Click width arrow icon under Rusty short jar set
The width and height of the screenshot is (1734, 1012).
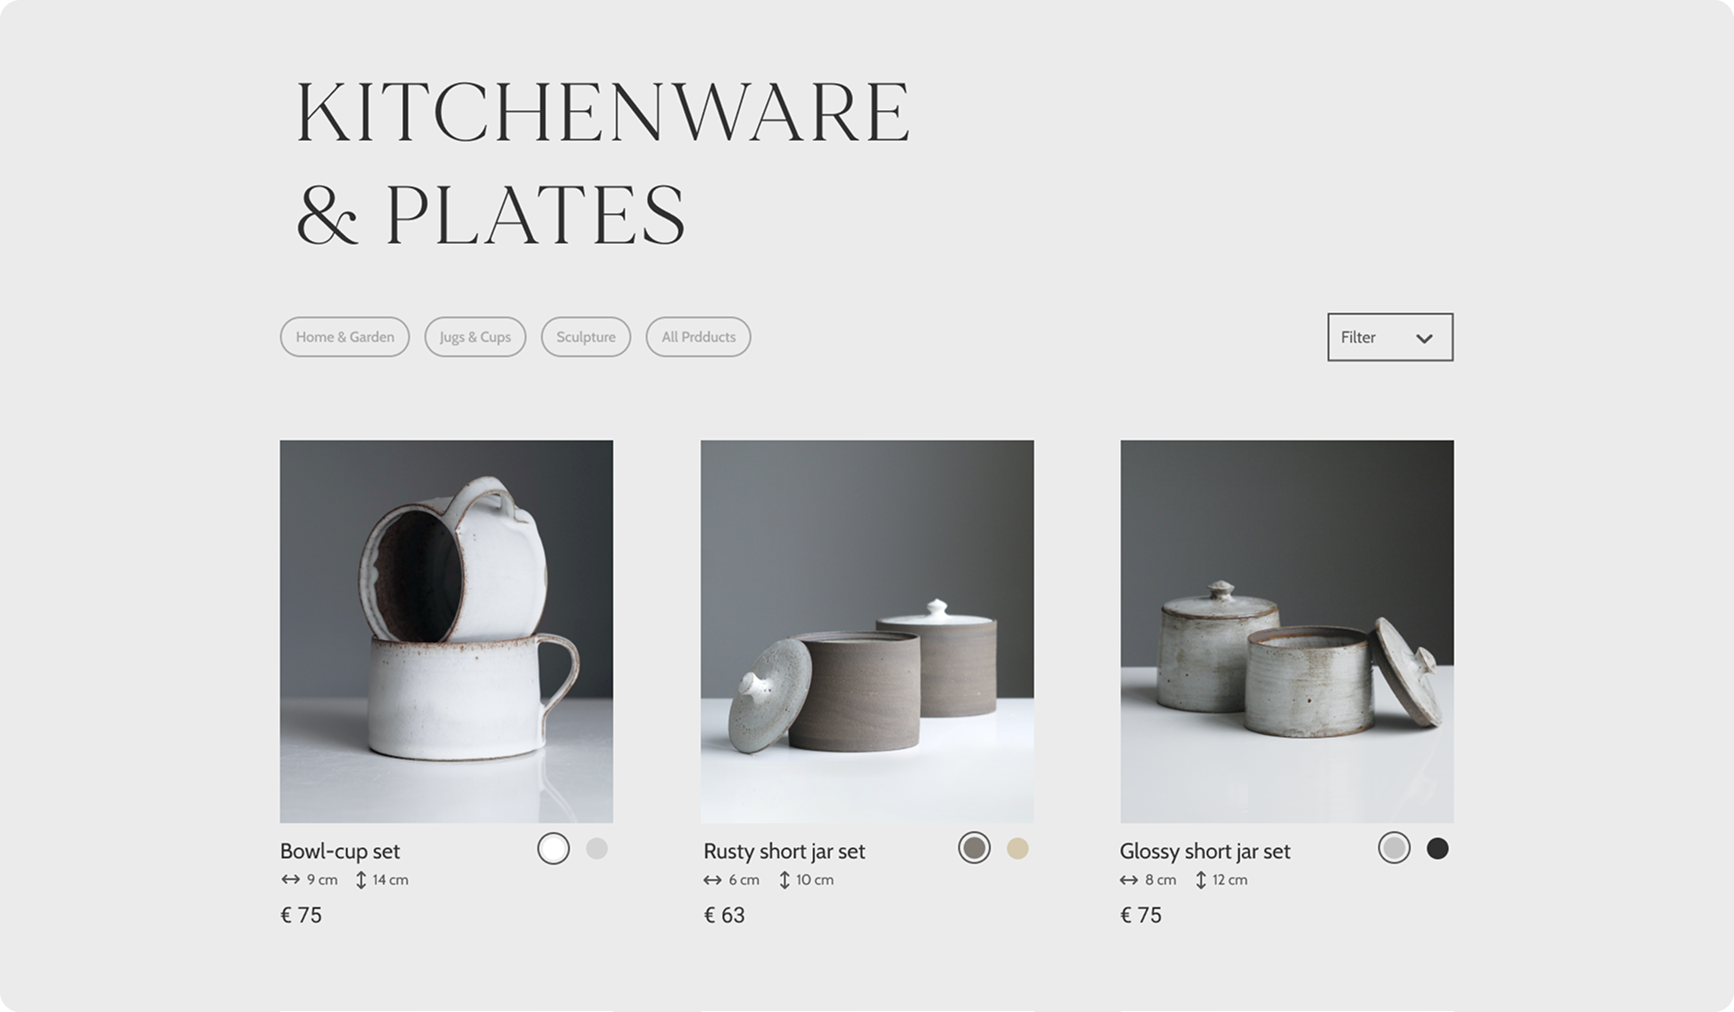712,880
